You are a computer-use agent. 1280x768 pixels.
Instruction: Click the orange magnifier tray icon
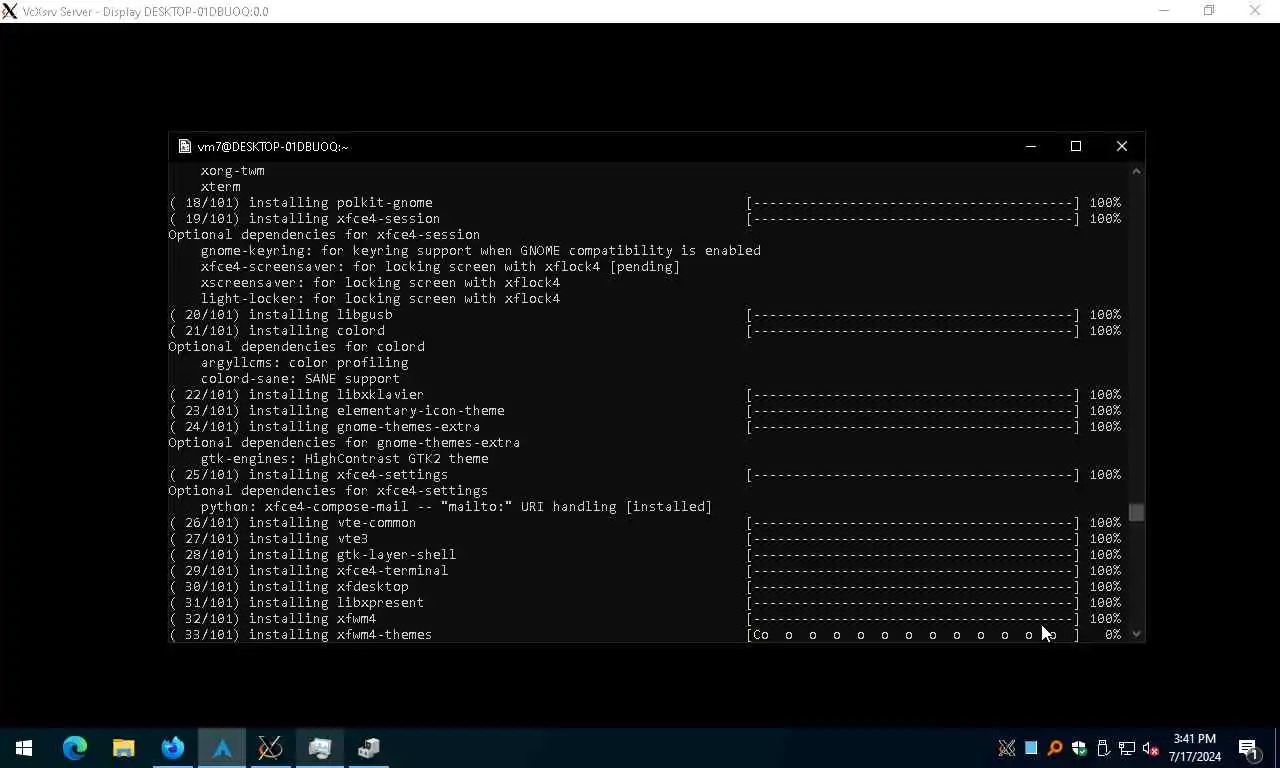coord(1055,748)
